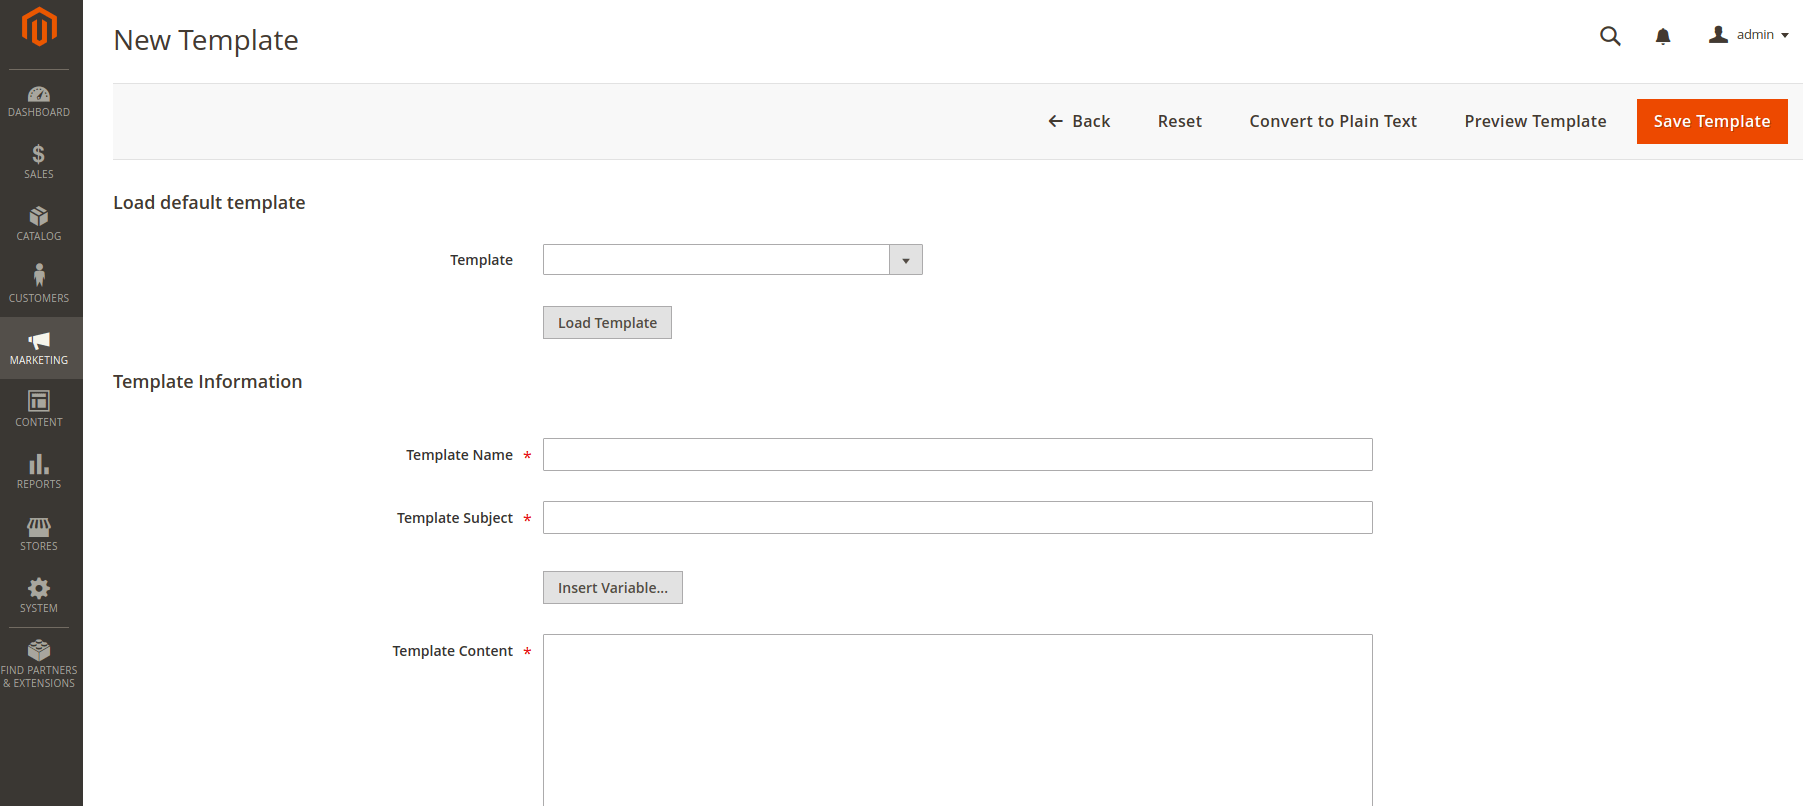Screen dimensions: 1803x806
Task: Open the Sales sidebar menu
Action: tap(39, 162)
